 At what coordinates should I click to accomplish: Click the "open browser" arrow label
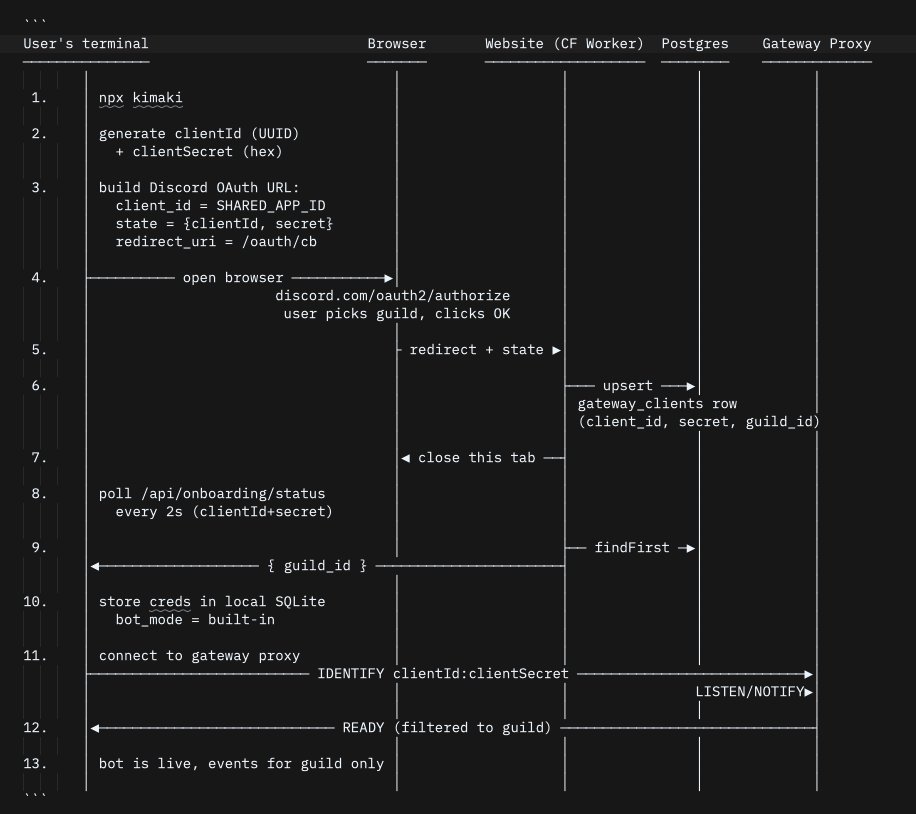233,278
